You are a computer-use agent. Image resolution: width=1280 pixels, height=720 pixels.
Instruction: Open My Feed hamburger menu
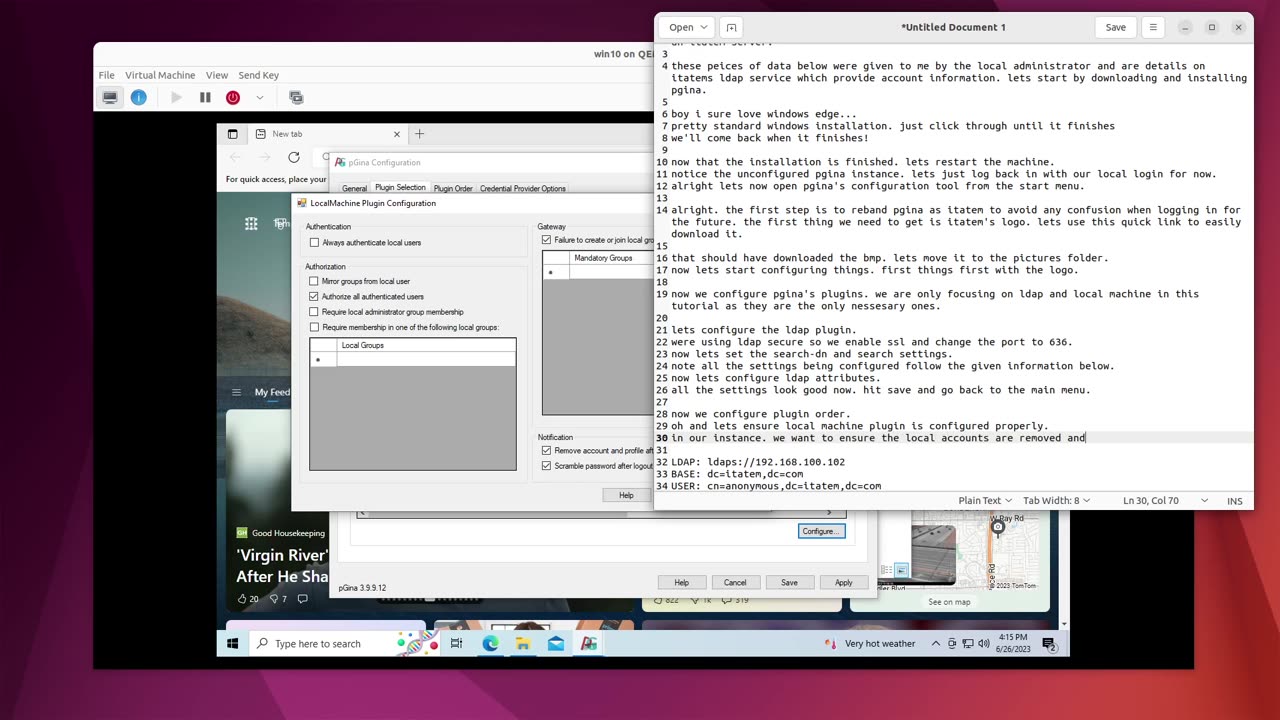click(x=237, y=392)
